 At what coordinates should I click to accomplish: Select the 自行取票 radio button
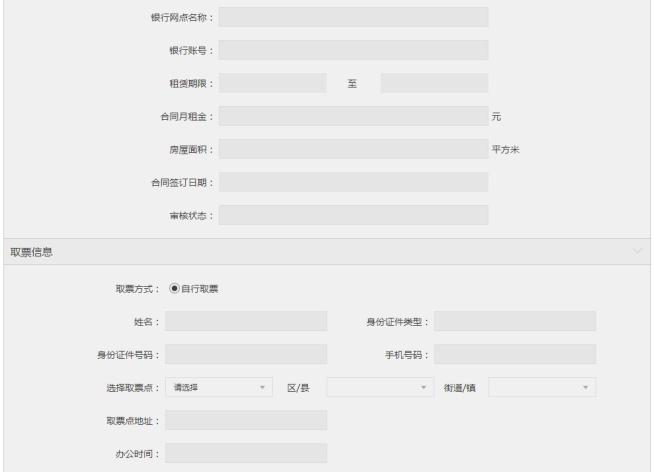pos(174,288)
